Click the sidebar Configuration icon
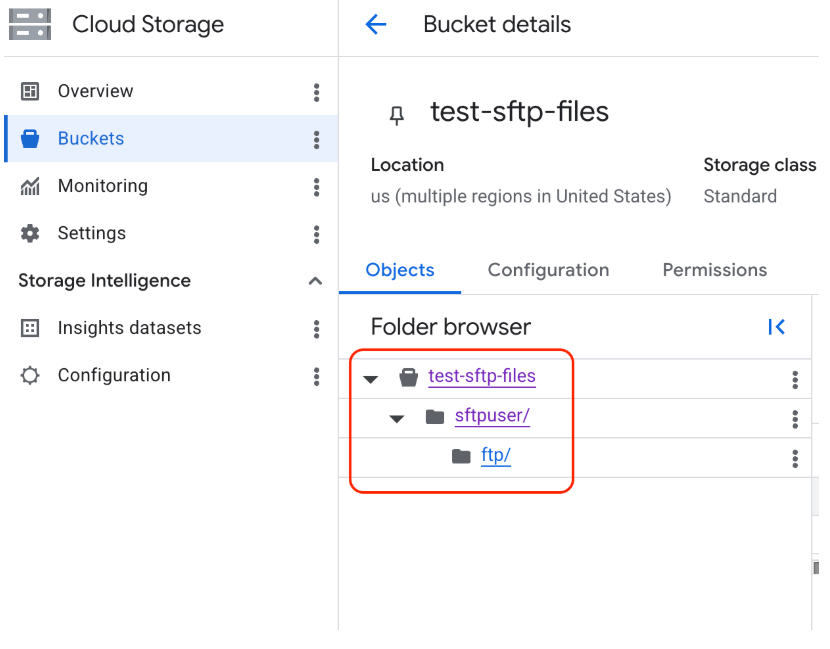The image size is (830, 649). [x=30, y=375]
